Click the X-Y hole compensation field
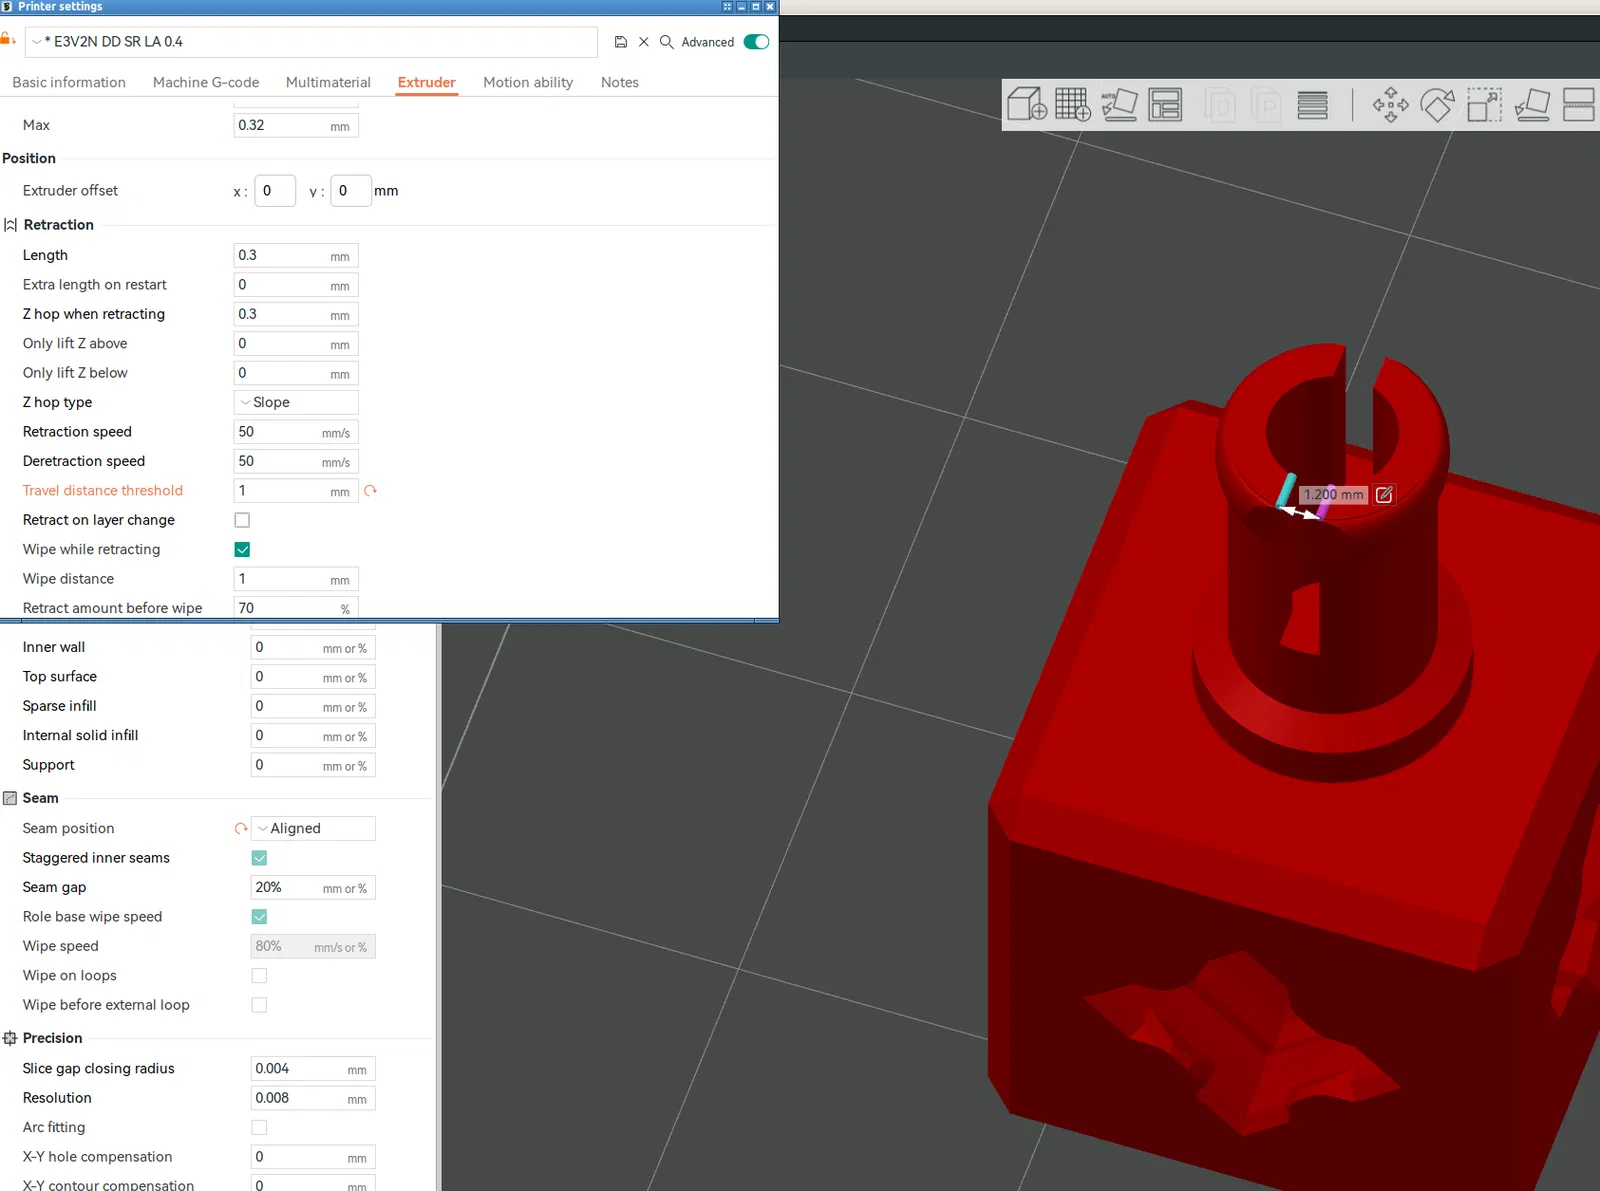This screenshot has width=1600, height=1191. click(313, 1157)
